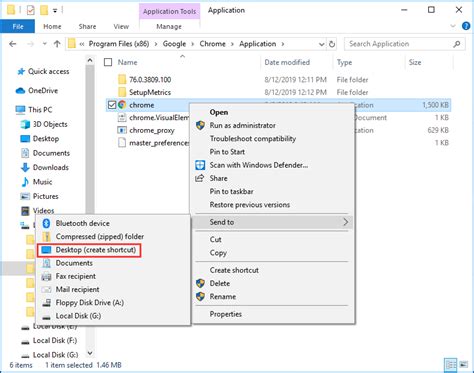The height and width of the screenshot is (373, 474).
Task: Click the Refresh icon in address bar
Action: click(332, 44)
